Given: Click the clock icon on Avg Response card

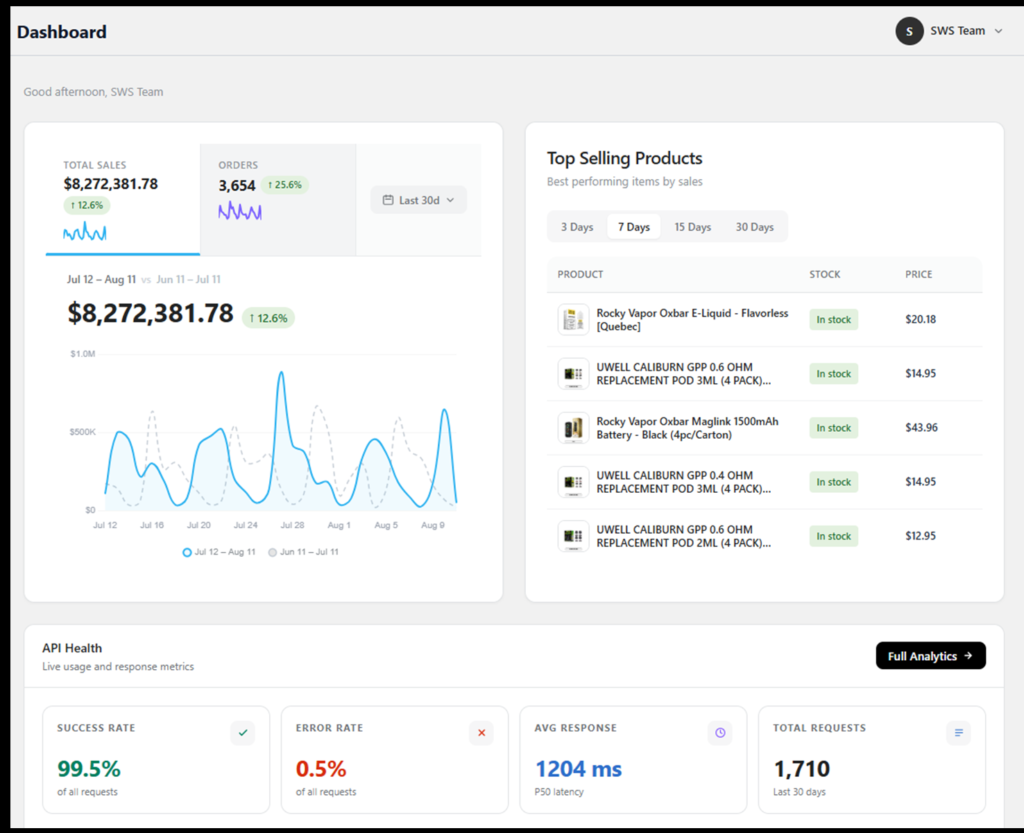Looking at the screenshot, I should (x=720, y=733).
